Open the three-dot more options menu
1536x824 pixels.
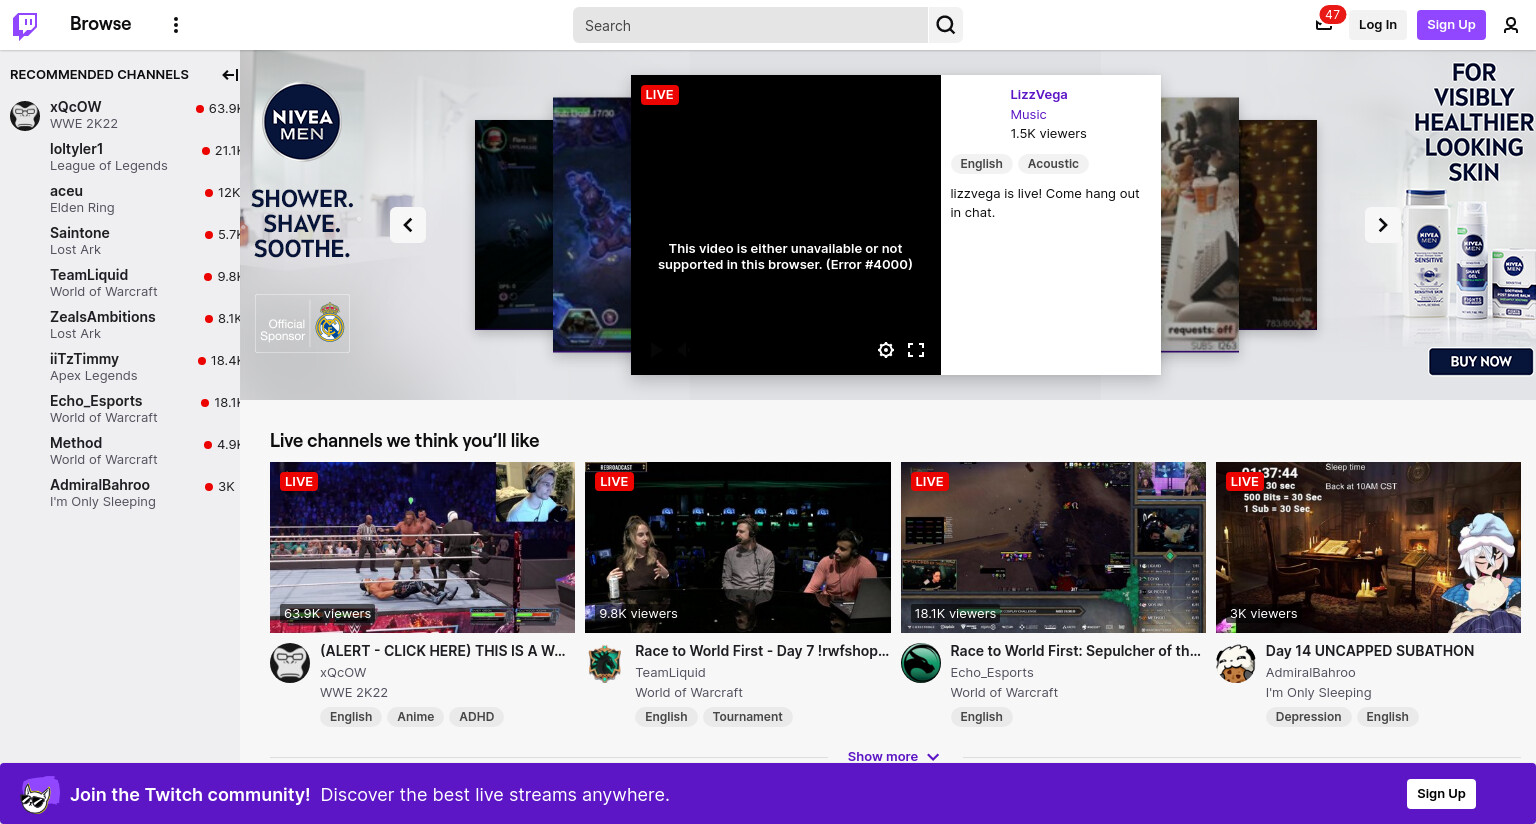[176, 25]
